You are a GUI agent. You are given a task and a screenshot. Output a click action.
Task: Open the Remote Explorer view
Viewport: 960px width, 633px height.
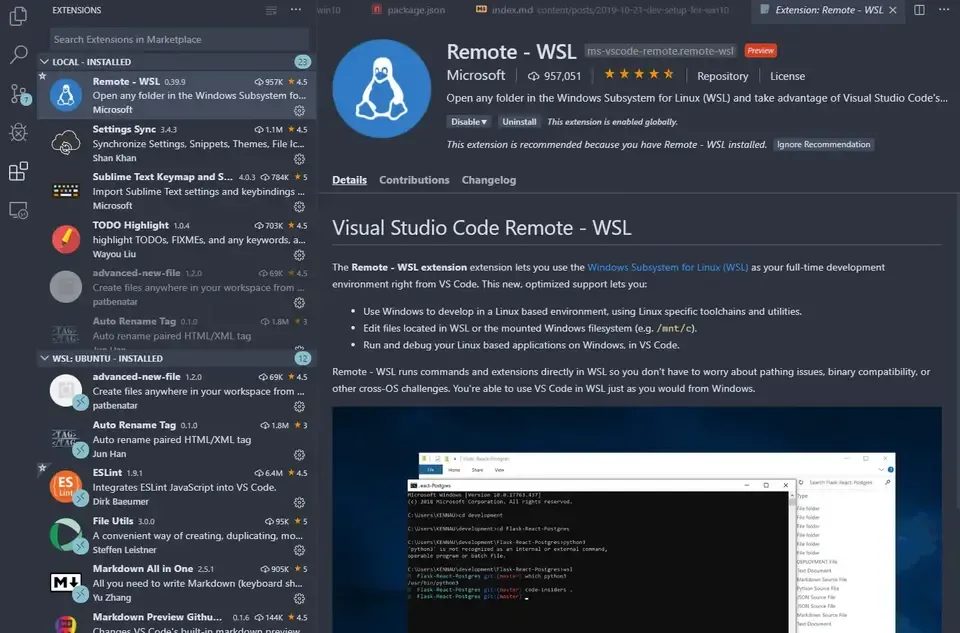[x=18, y=210]
